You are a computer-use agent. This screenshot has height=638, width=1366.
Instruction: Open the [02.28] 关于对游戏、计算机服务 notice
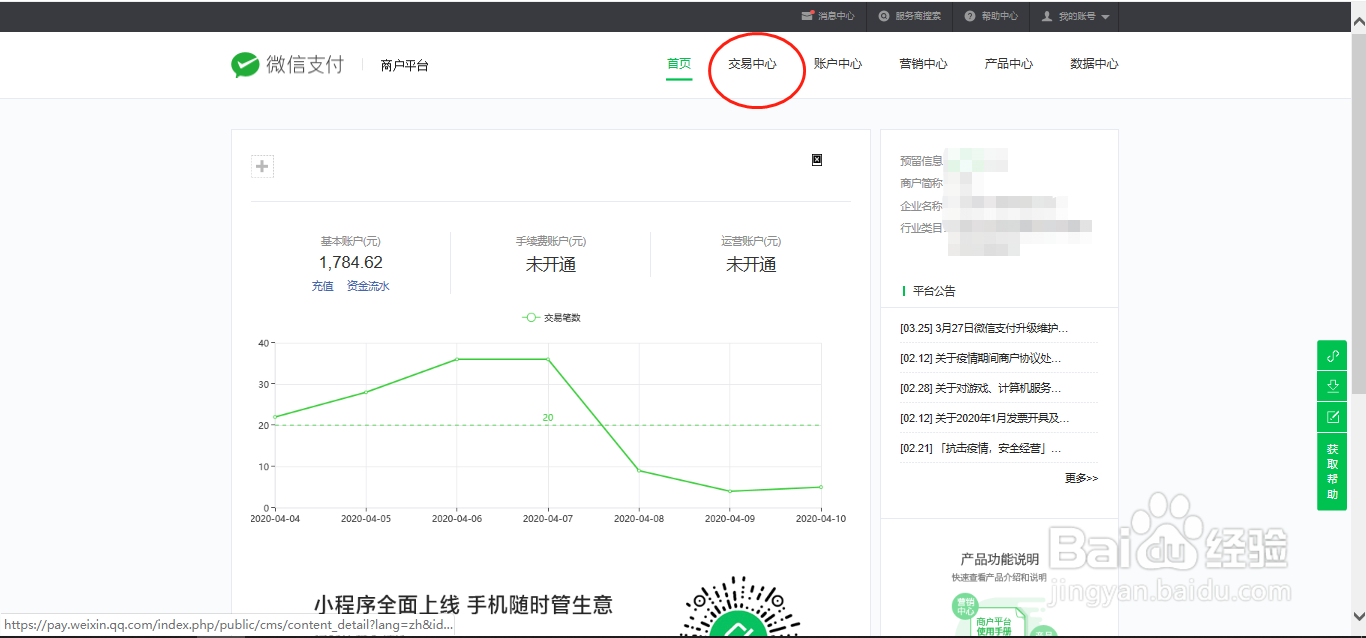point(981,388)
